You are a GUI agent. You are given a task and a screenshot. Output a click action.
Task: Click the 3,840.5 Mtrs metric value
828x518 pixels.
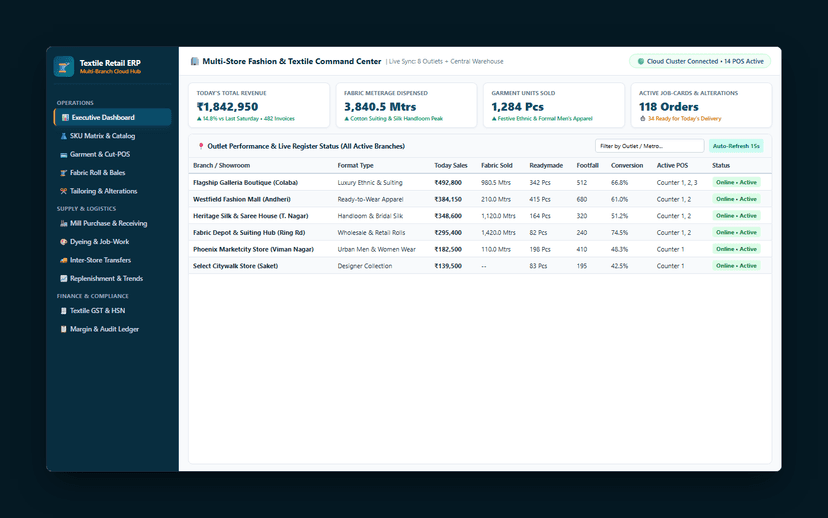380,107
